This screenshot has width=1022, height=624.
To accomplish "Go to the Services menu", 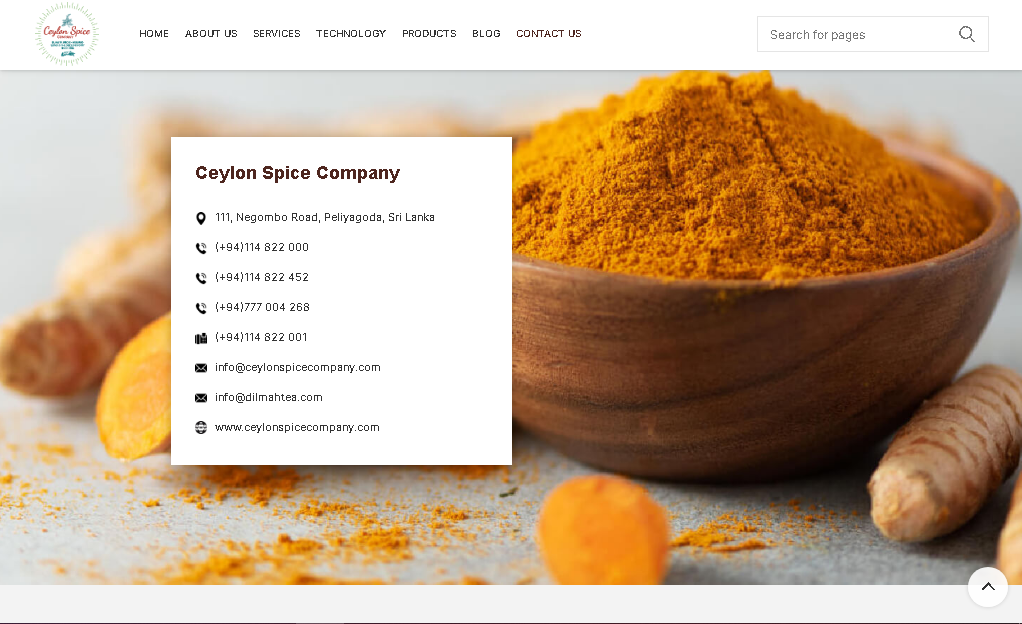I will pyautogui.click(x=276, y=33).
